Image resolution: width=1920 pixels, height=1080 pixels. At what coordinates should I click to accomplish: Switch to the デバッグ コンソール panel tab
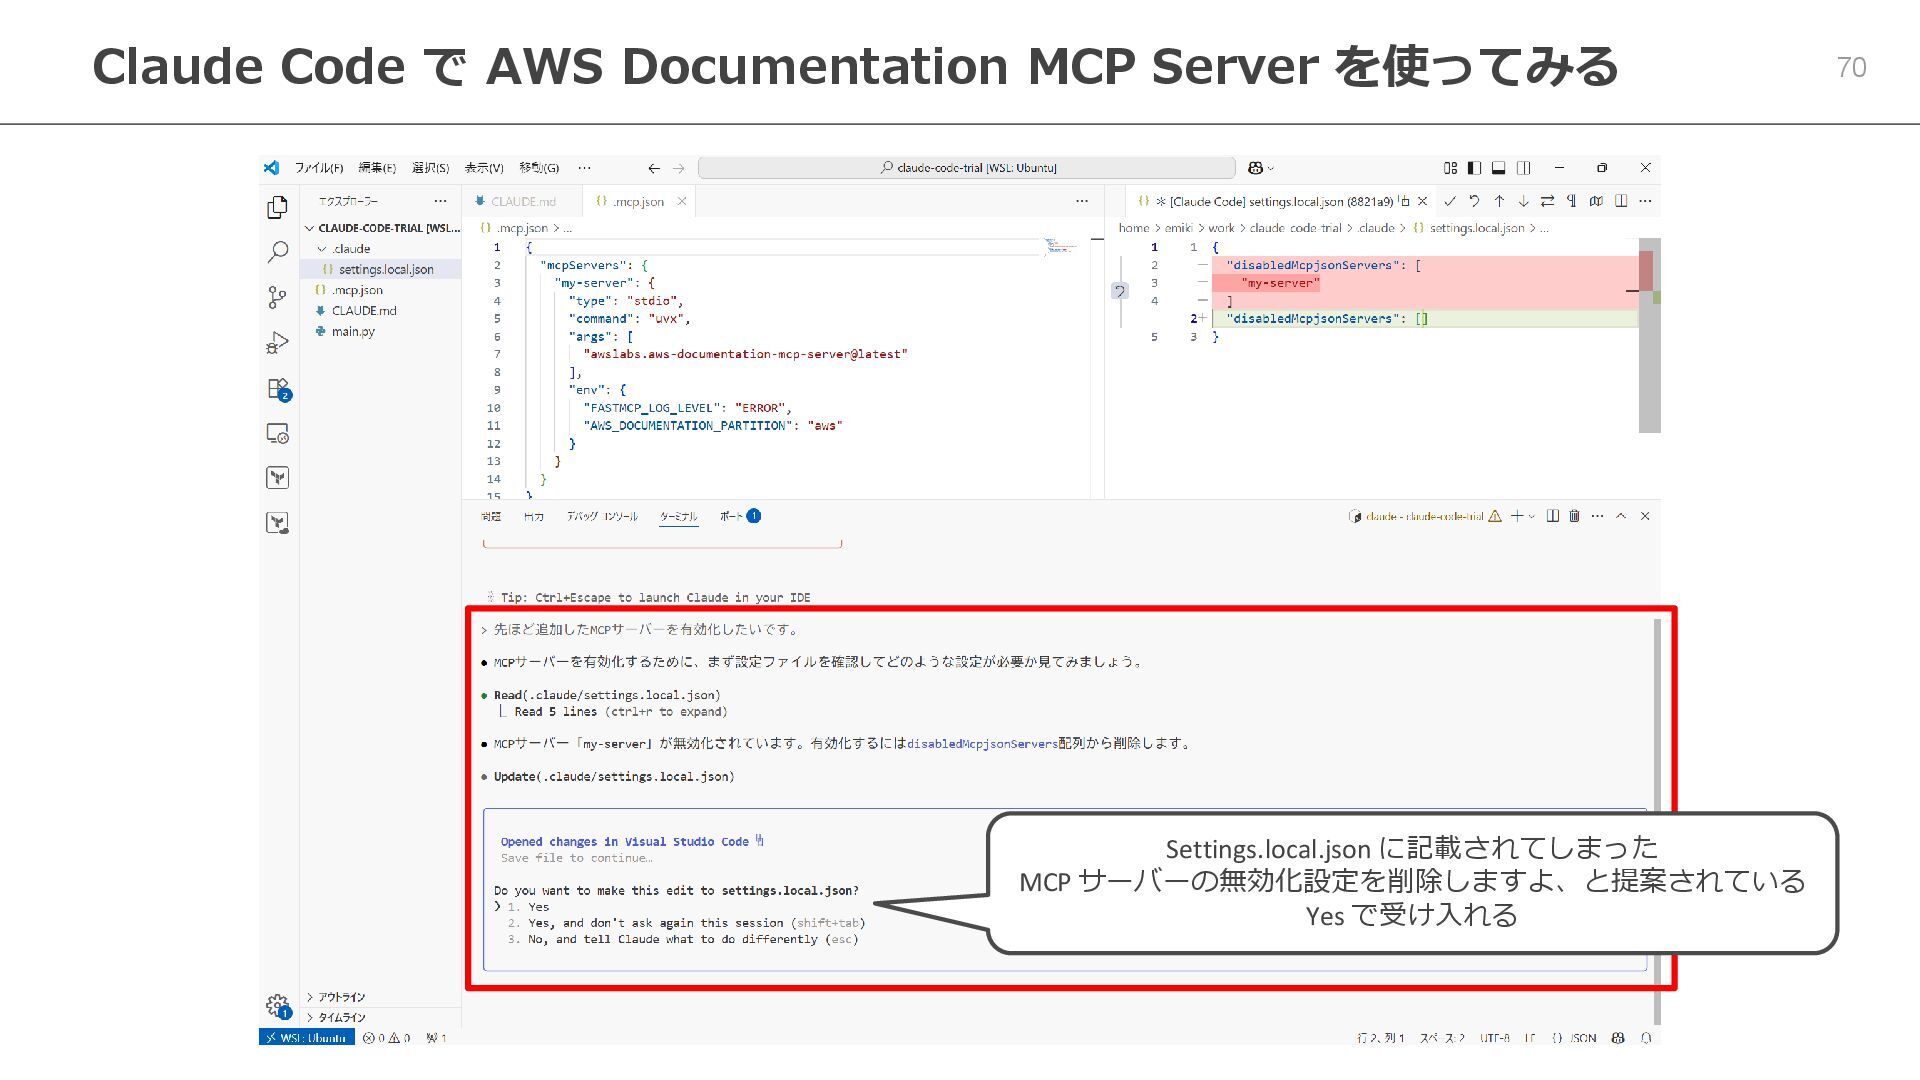(x=602, y=516)
